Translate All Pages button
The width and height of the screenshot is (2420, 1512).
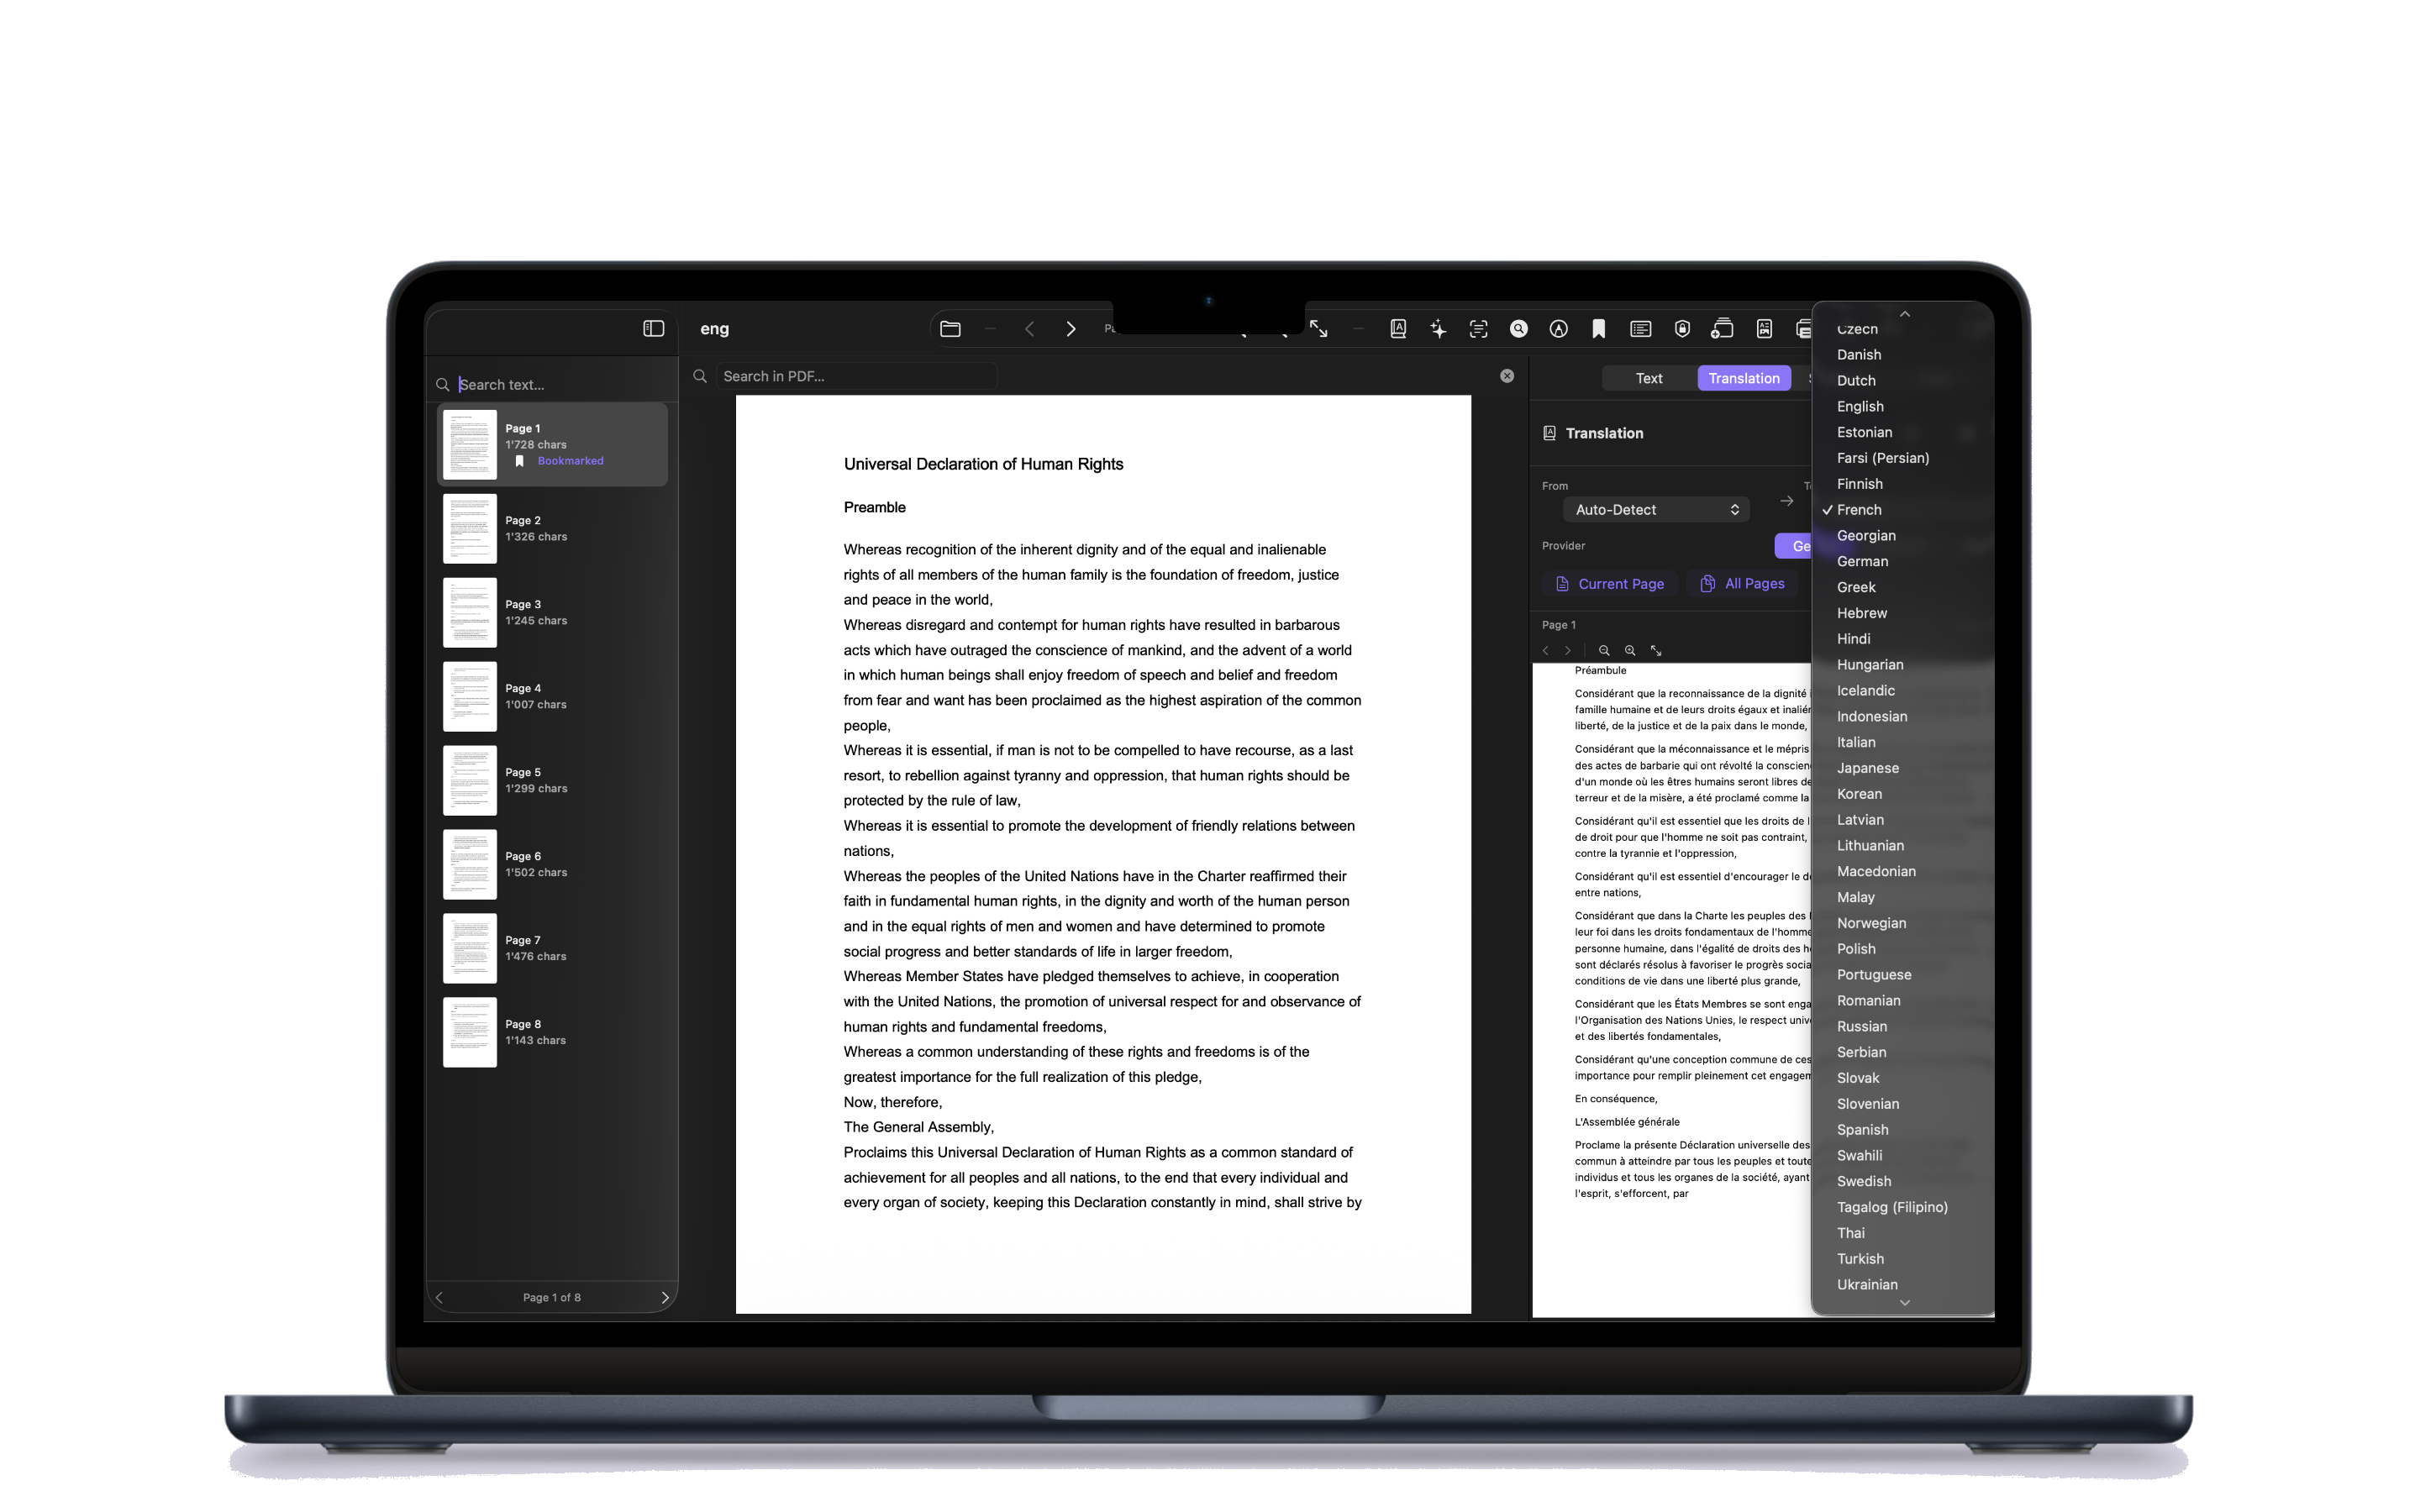[x=1742, y=584]
